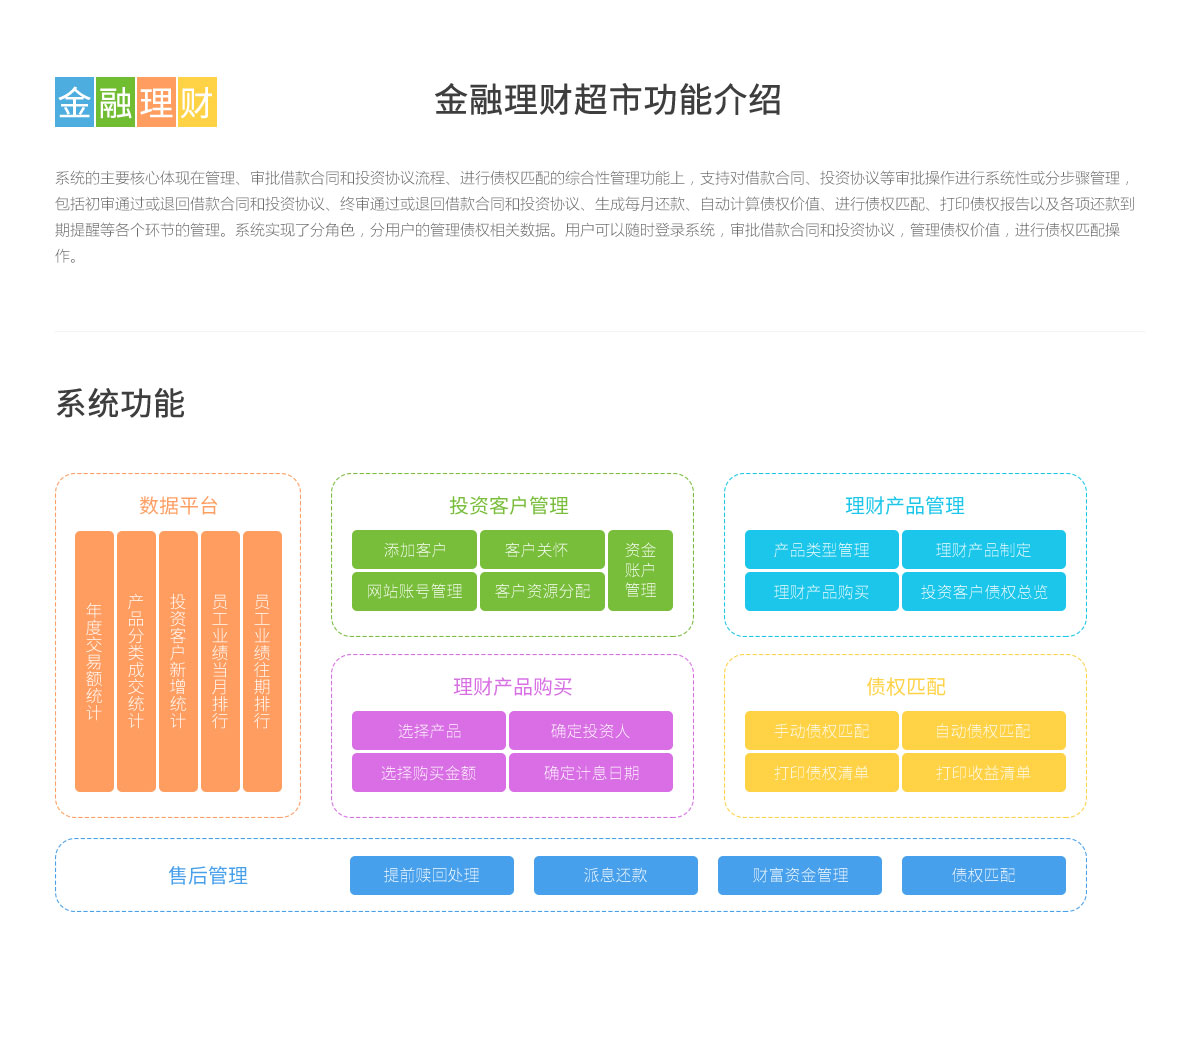Click the 资金账户管理 tall green block

click(x=640, y=570)
